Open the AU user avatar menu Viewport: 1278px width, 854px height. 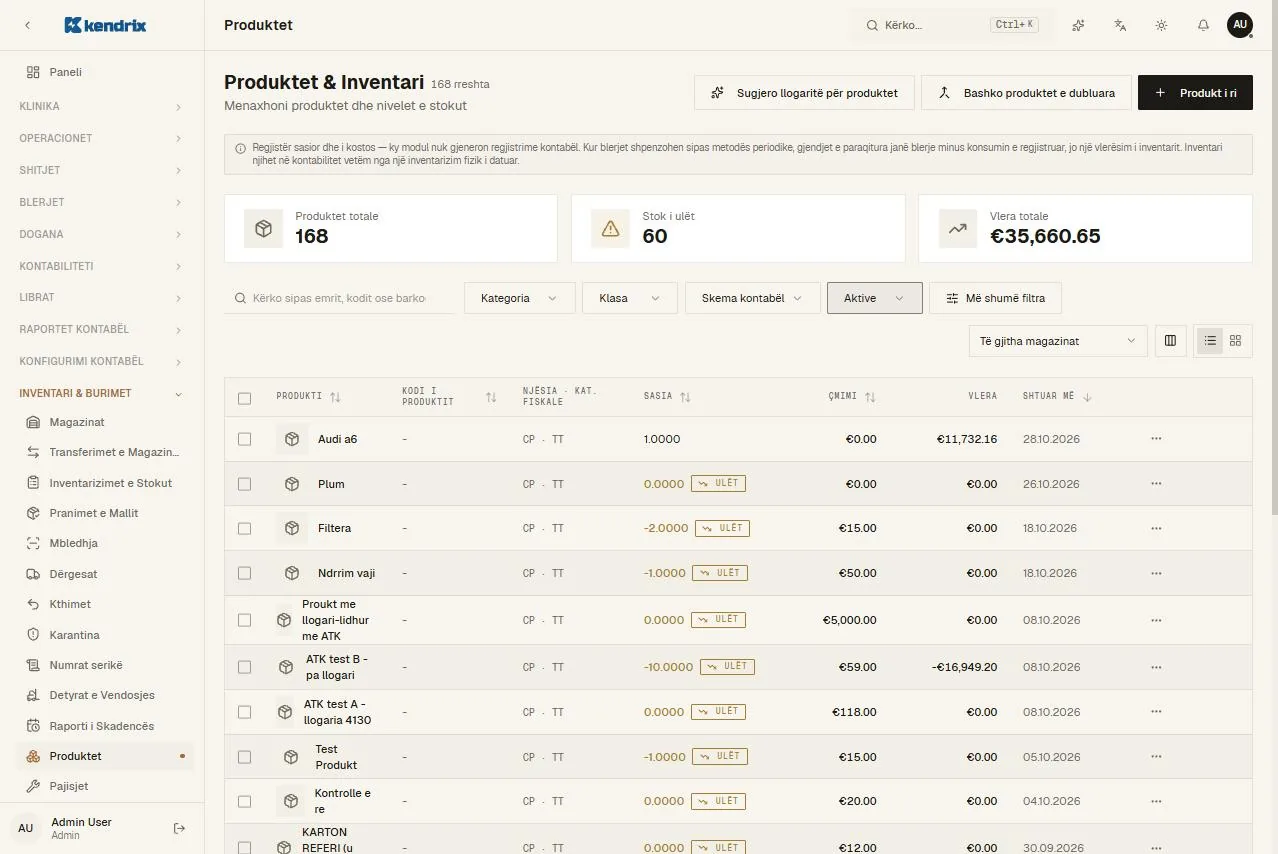pos(1240,25)
